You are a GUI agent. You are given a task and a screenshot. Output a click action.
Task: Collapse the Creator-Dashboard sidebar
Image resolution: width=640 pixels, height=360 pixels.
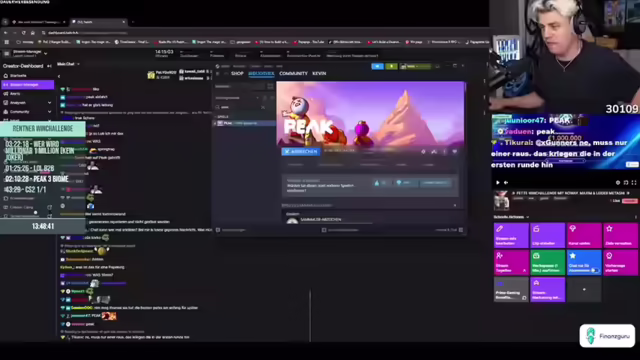[x=49, y=66]
